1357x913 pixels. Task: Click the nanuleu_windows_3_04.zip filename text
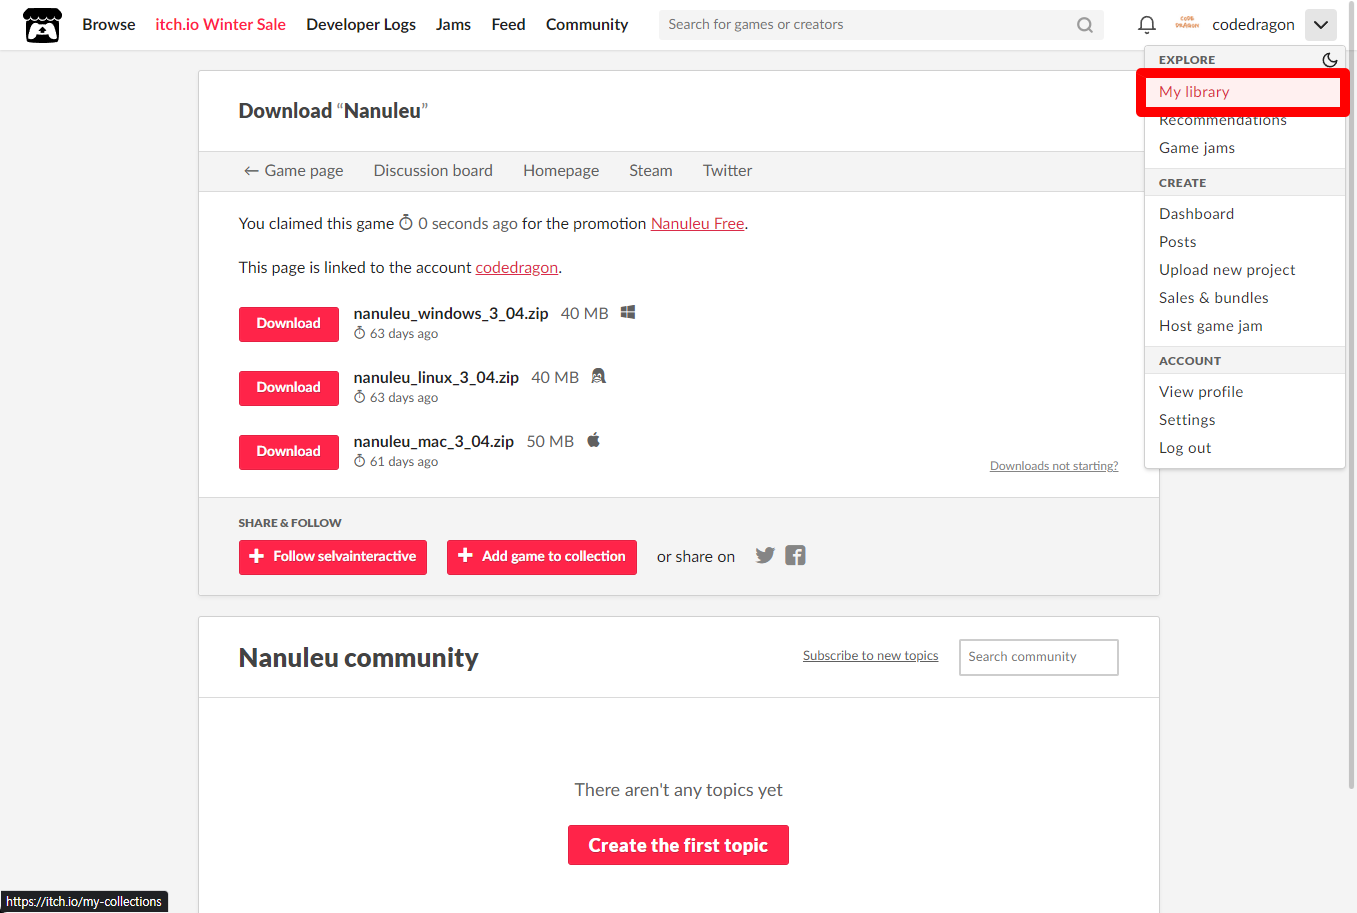tap(451, 313)
